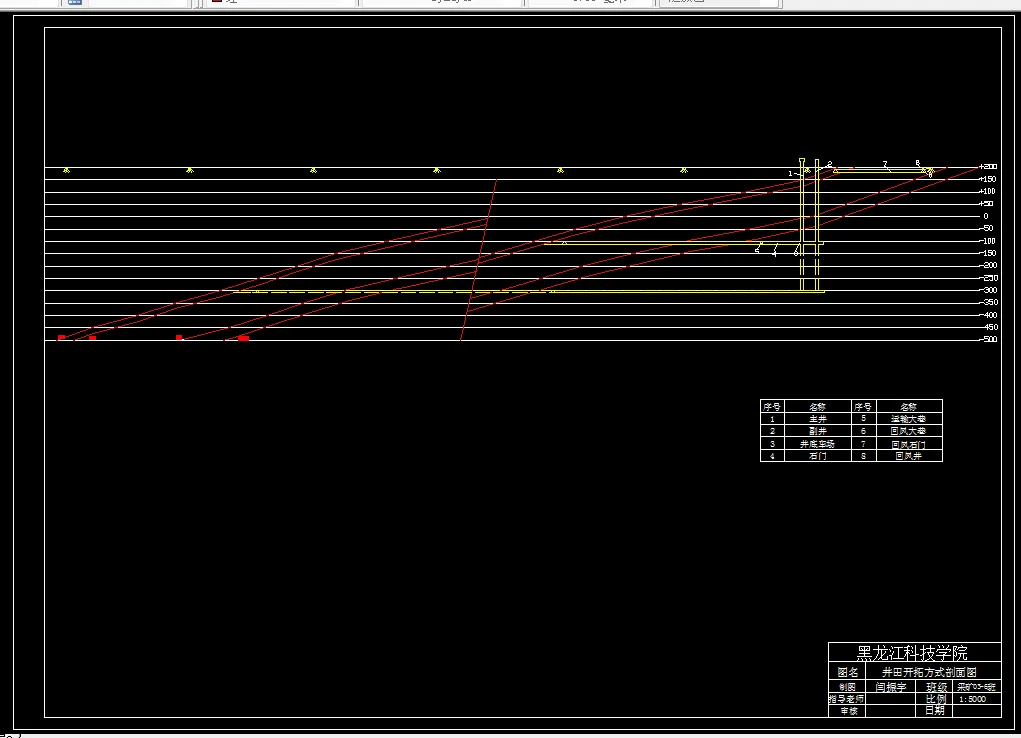Screen dimensions: 1021x738
Task: Click the -300 elevation label
Action: point(988,291)
